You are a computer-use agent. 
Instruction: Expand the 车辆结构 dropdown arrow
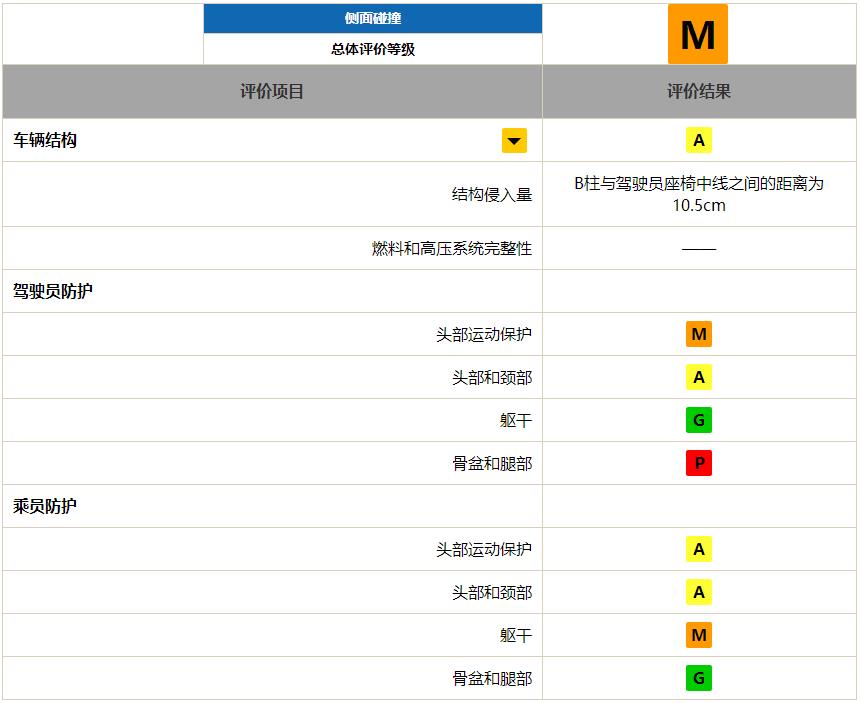pos(514,141)
